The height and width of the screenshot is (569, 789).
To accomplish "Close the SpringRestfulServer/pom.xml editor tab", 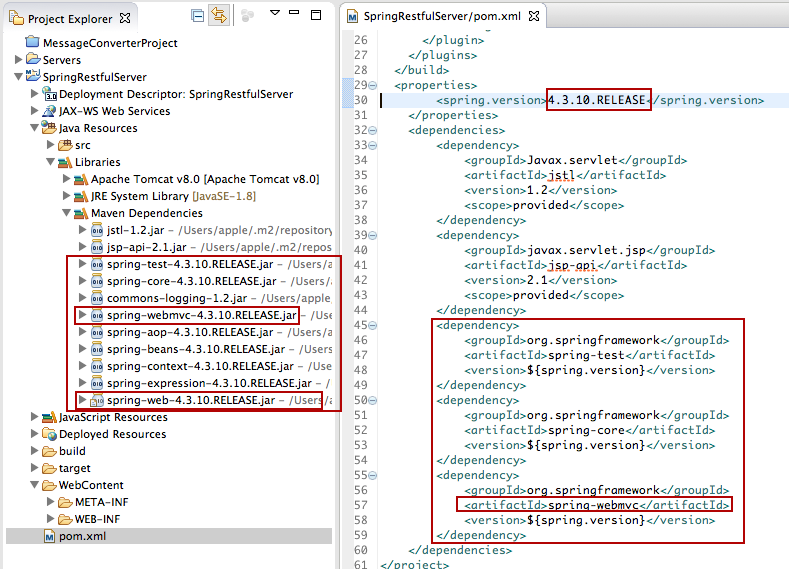I will [534, 16].
